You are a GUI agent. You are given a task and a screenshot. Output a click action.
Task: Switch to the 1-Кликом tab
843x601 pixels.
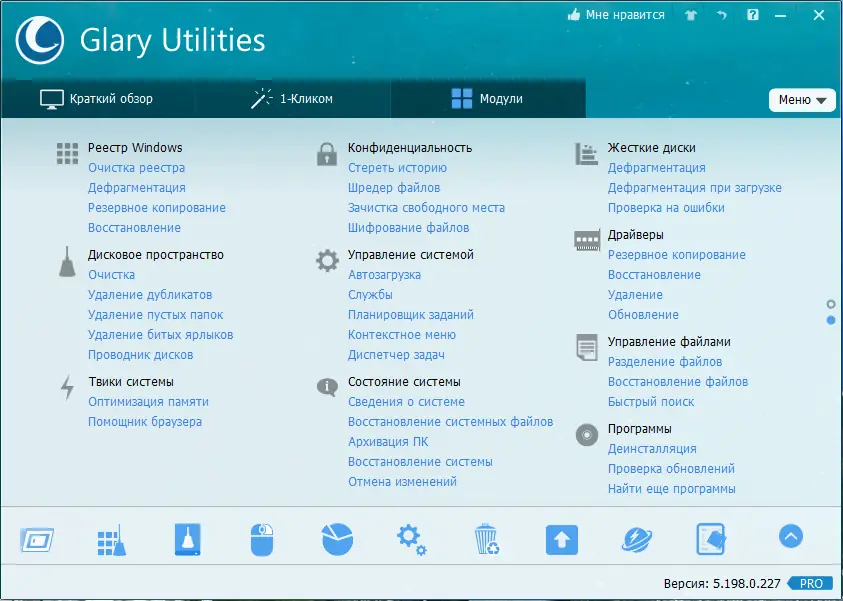tap(292, 99)
